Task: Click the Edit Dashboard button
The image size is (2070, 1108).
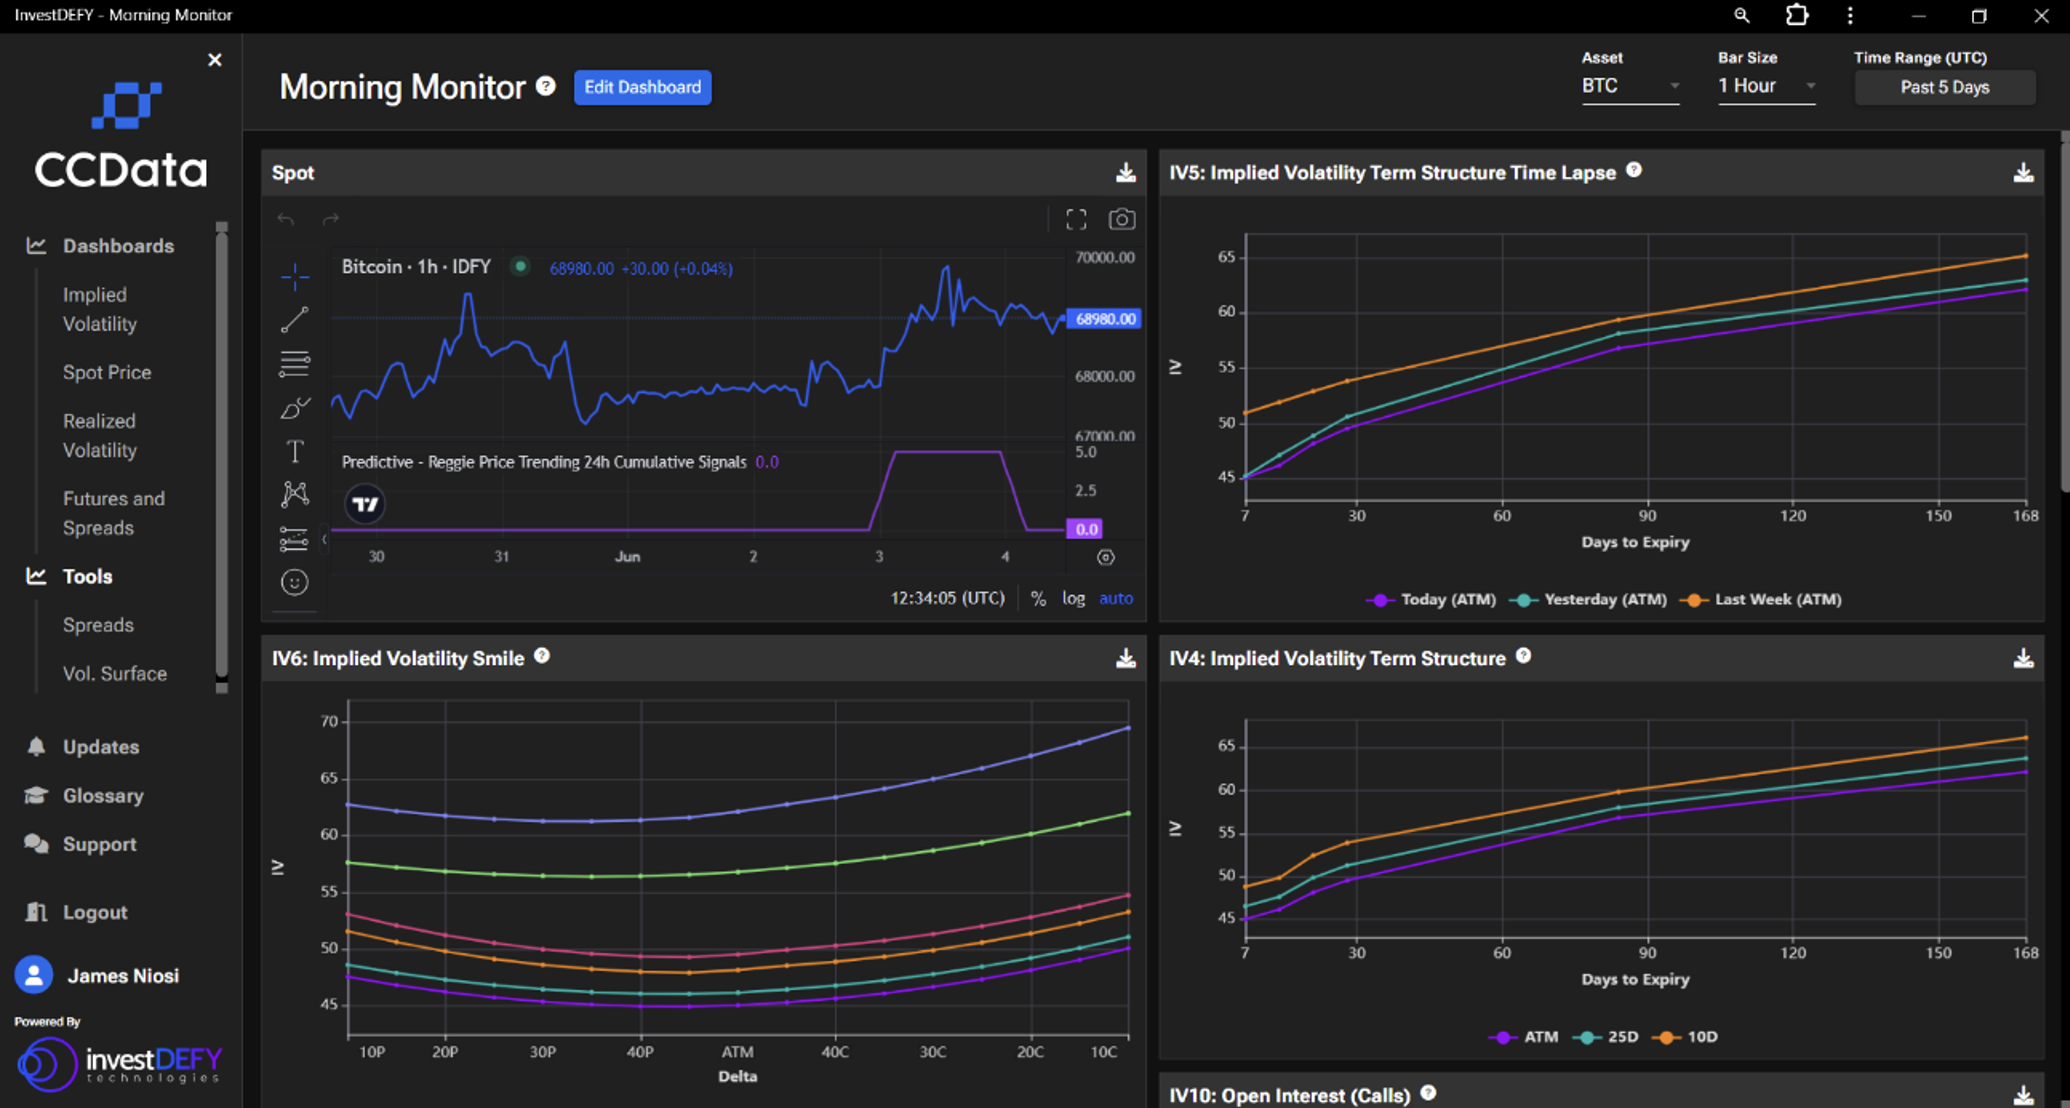Action: [x=642, y=87]
